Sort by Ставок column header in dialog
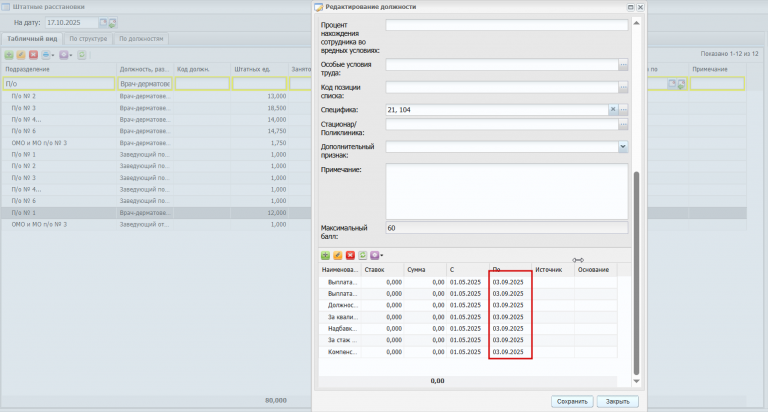This screenshot has height=412, width=768. (382, 270)
